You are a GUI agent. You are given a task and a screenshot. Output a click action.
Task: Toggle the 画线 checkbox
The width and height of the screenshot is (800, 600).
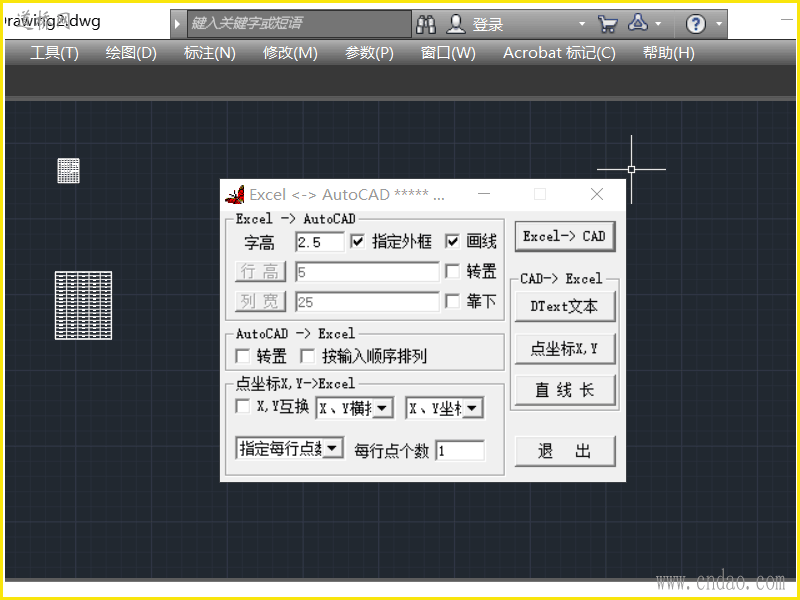pyautogui.click(x=452, y=241)
